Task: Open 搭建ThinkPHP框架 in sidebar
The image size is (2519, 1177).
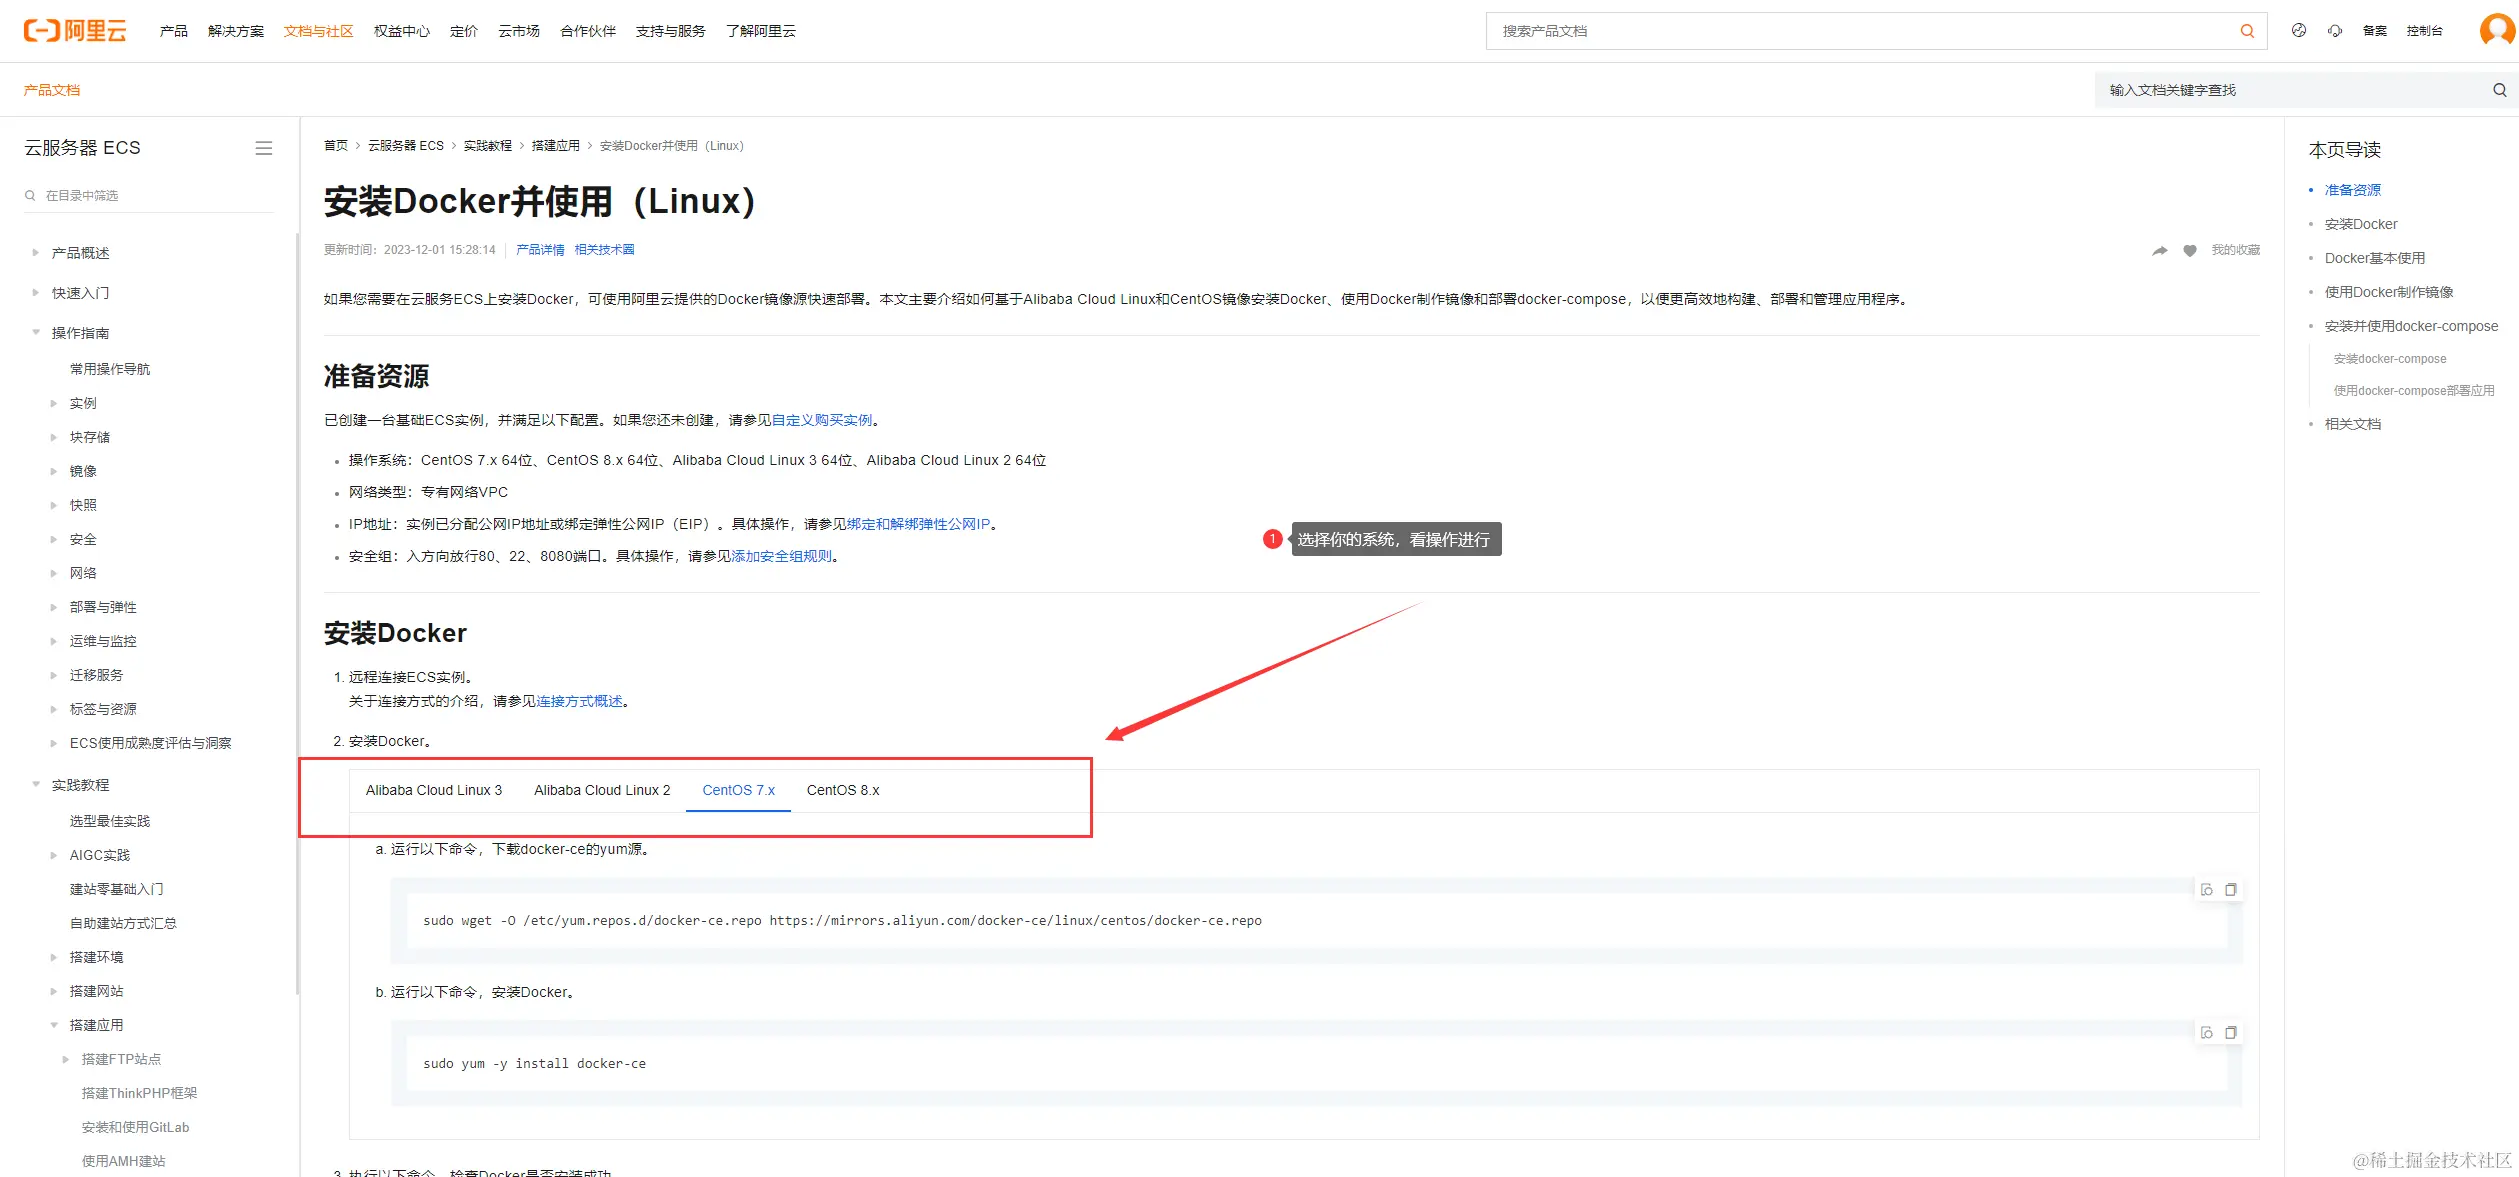Action: [x=139, y=1093]
